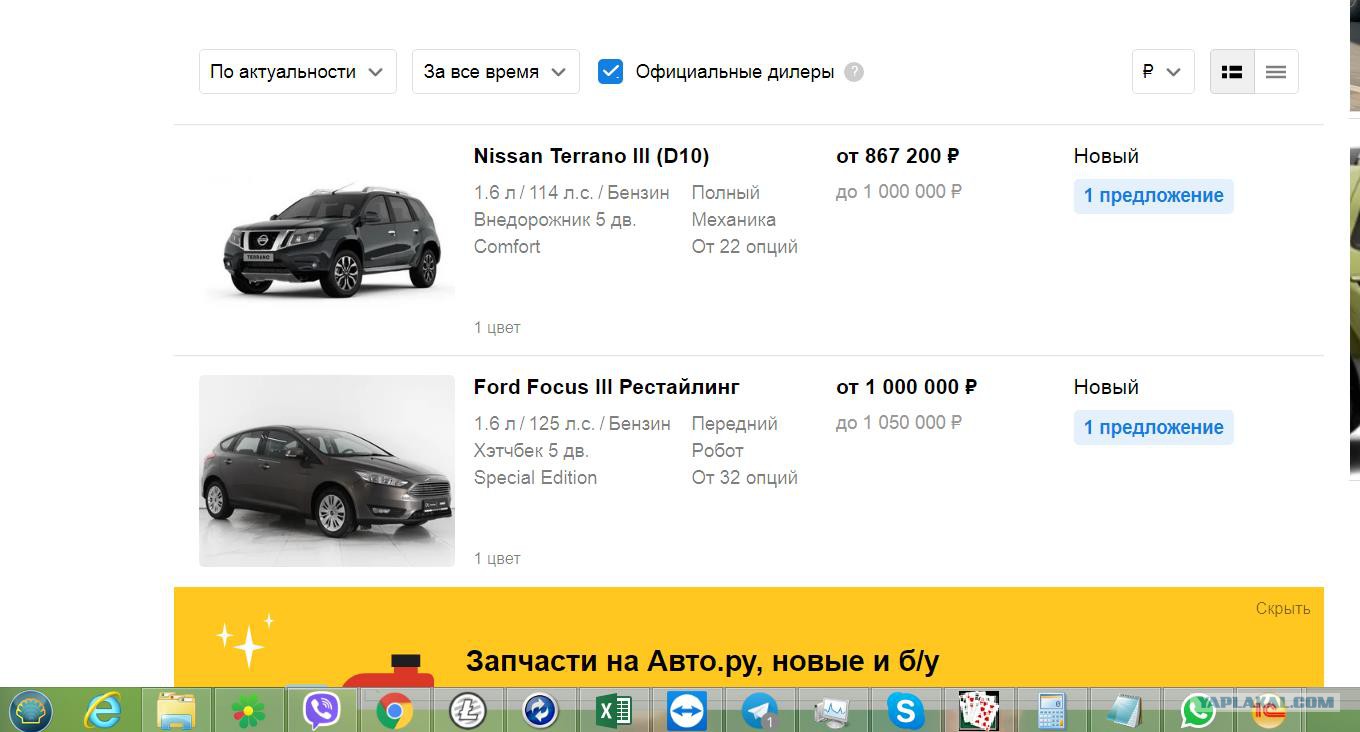Click the Nissan Terrano photo
The height and width of the screenshot is (732, 1360).
[x=327, y=240]
